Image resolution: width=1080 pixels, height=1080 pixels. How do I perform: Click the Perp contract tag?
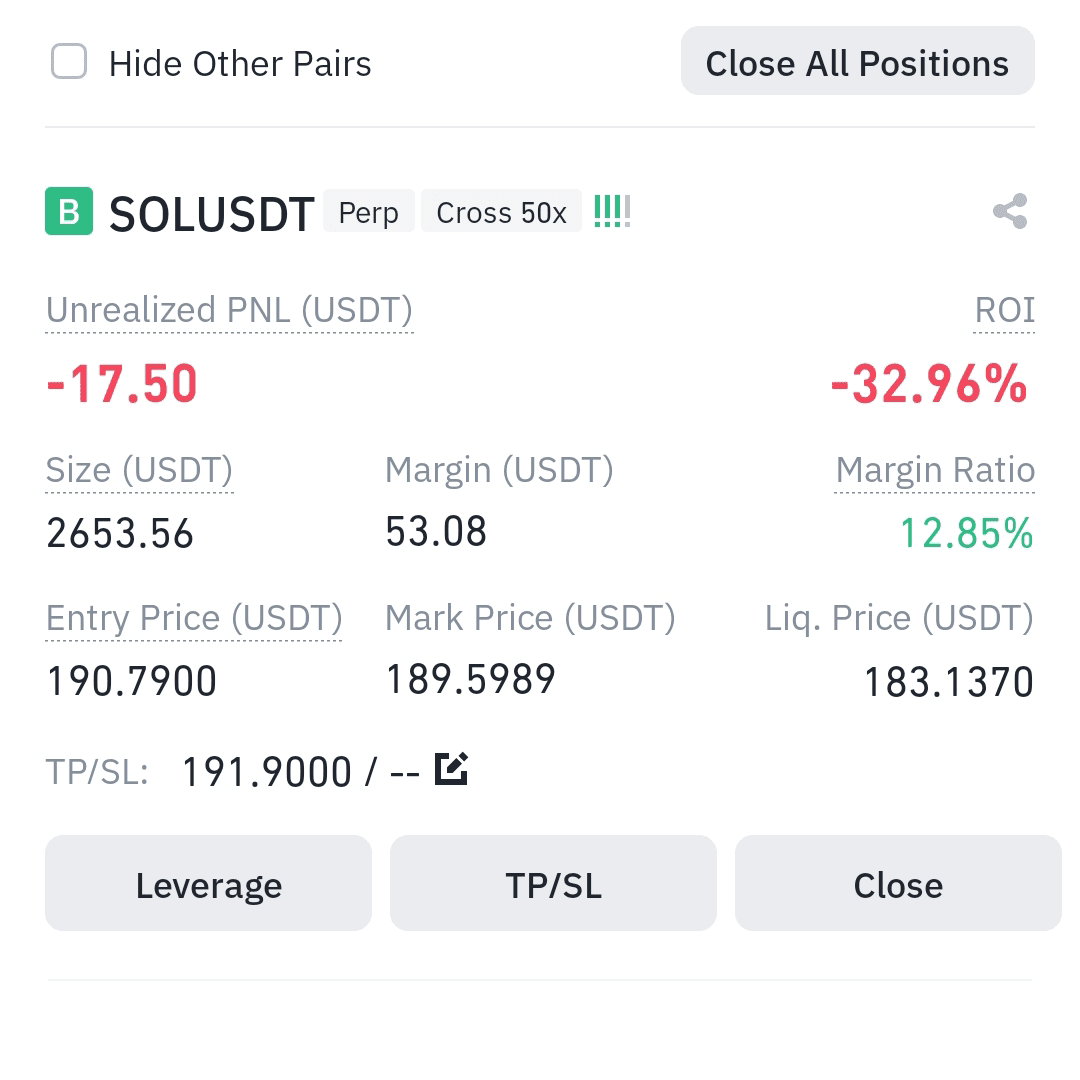(x=368, y=211)
